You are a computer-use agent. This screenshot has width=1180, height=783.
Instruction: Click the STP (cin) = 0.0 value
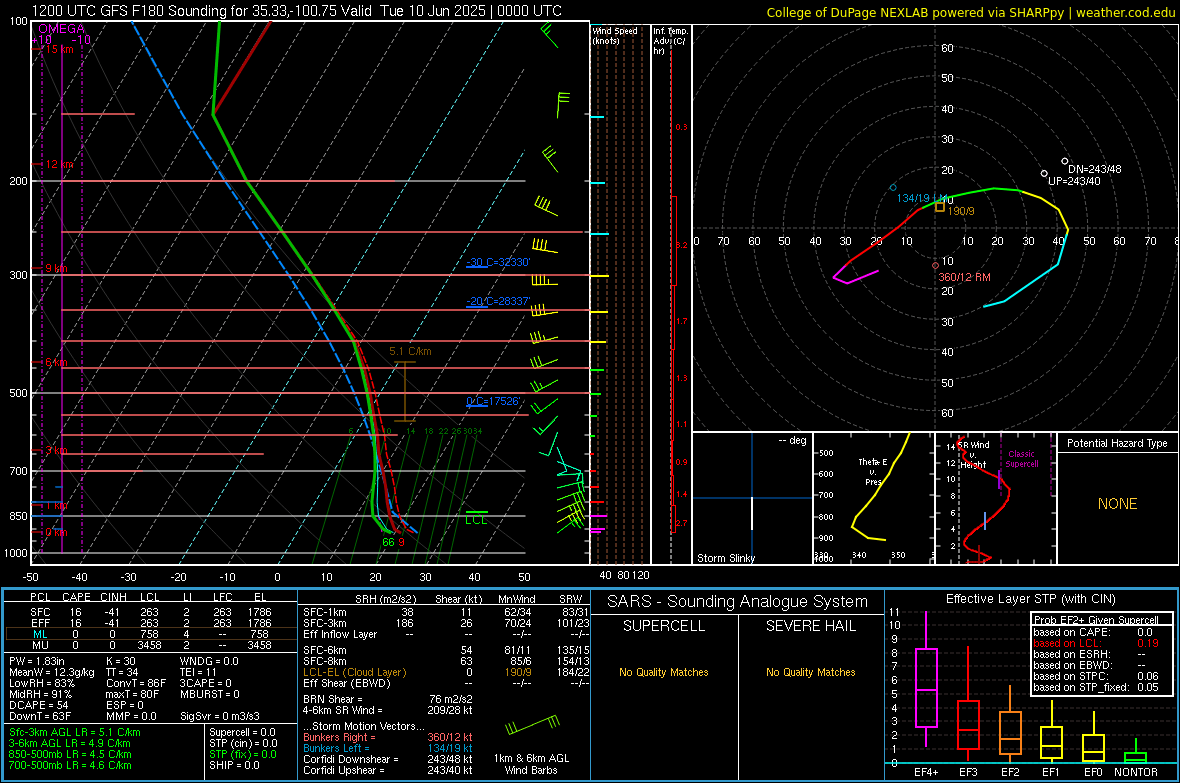click(x=243, y=743)
